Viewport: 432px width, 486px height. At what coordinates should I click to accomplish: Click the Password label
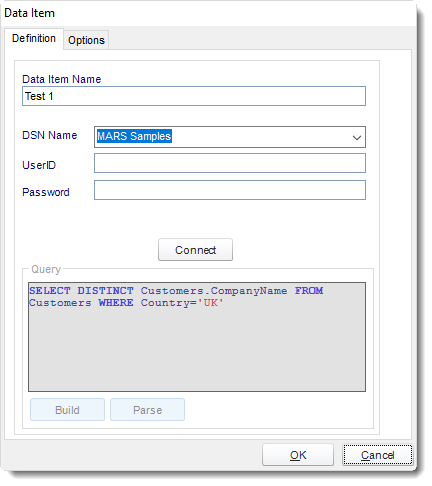click(x=46, y=192)
